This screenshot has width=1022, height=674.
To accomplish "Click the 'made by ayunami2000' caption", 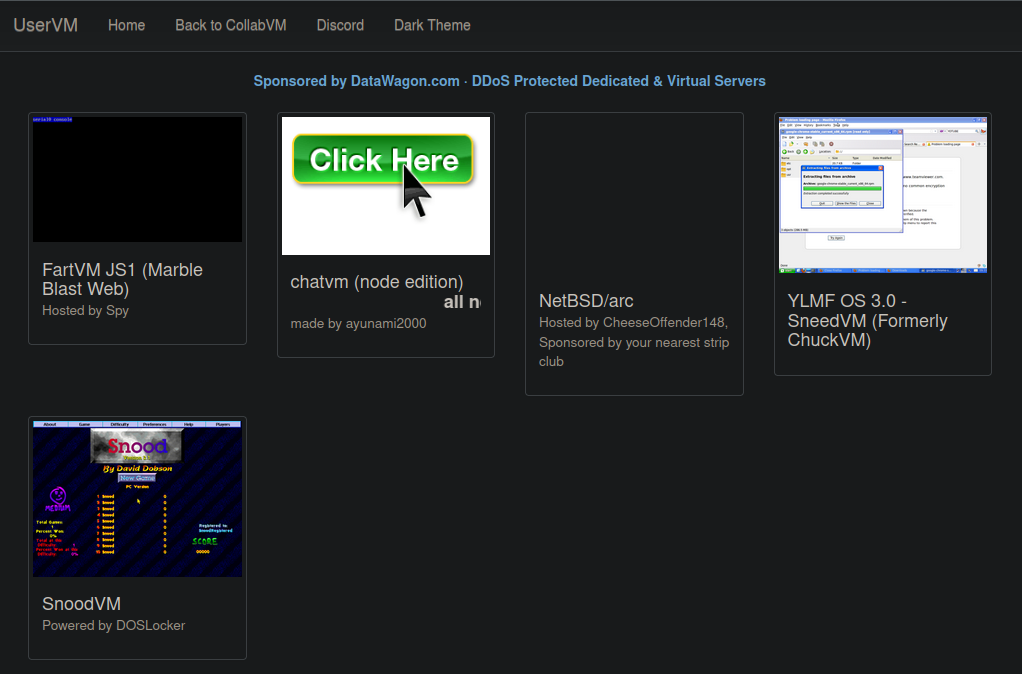I will (x=358, y=324).
